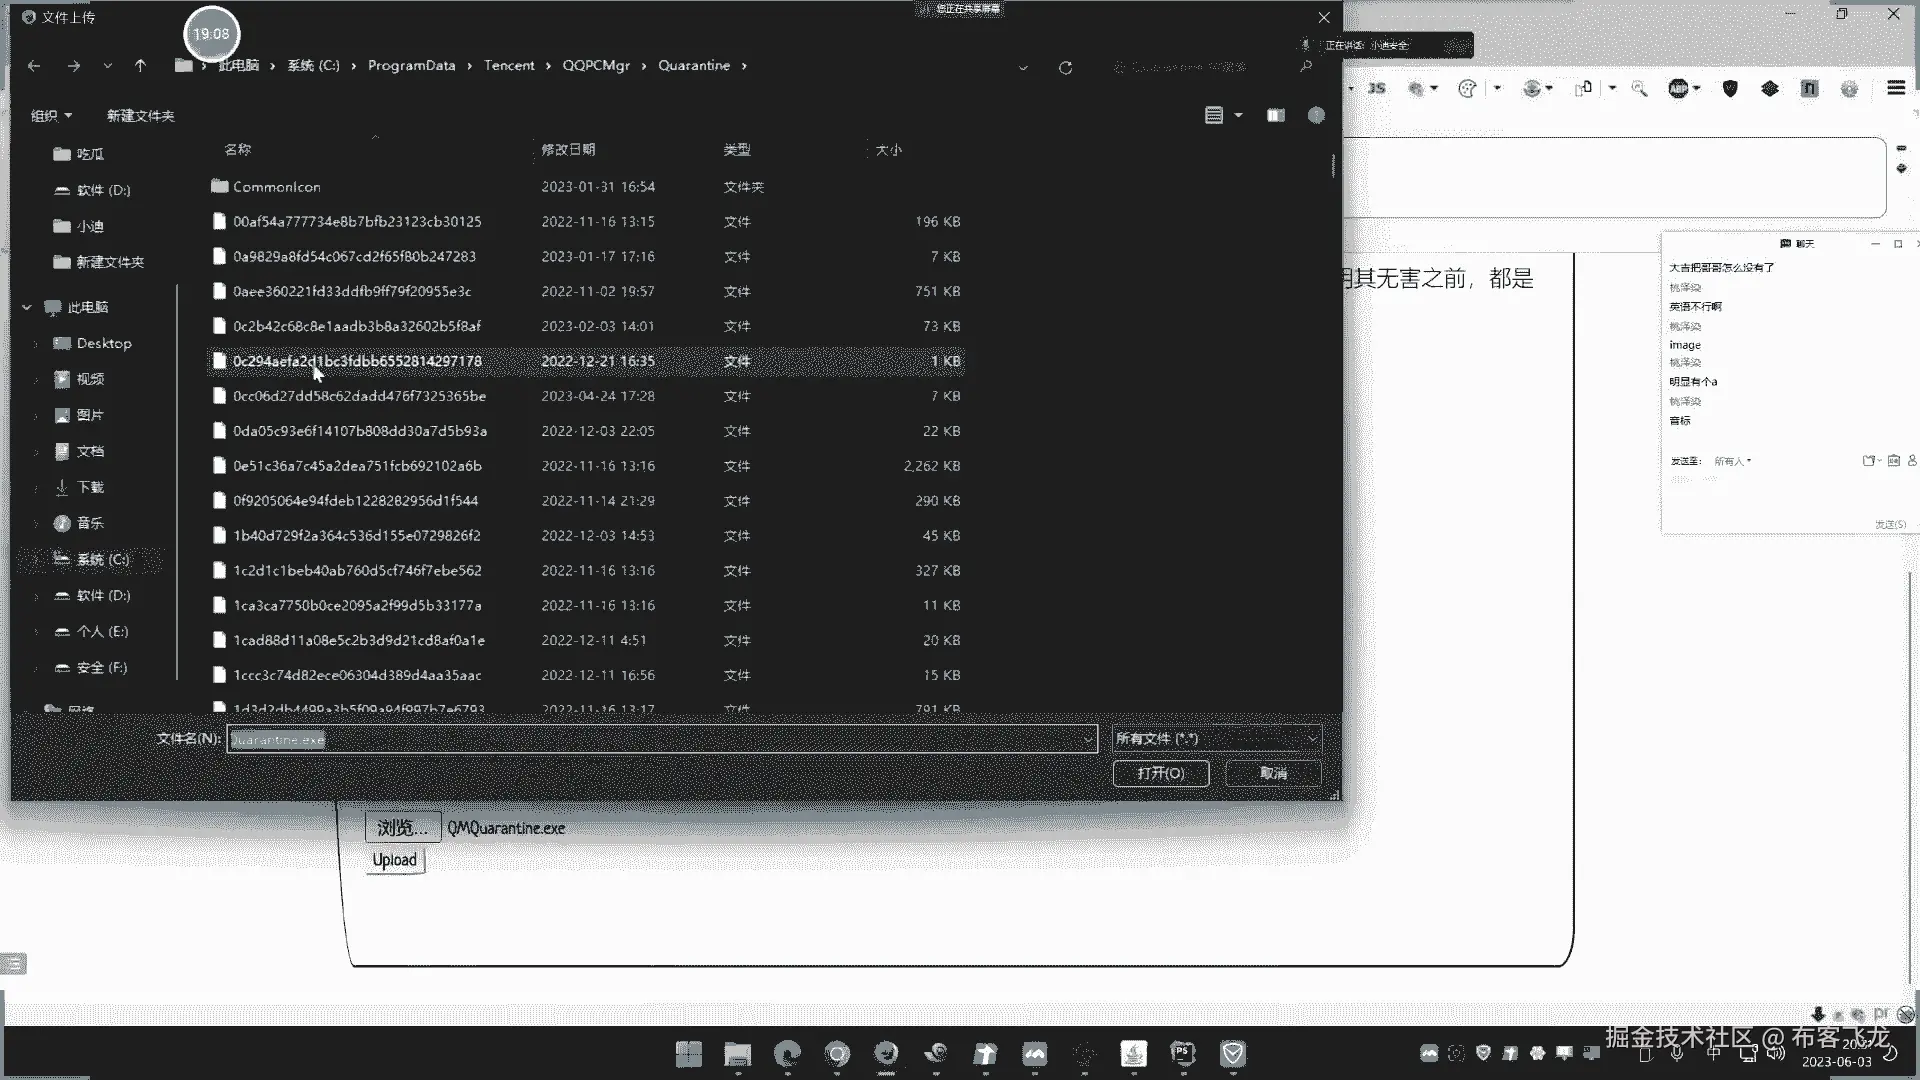Select 软件 (D:) drive in the sidebar tree
This screenshot has height=1080, width=1920.
pyautogui.click(x=103, y=596)
